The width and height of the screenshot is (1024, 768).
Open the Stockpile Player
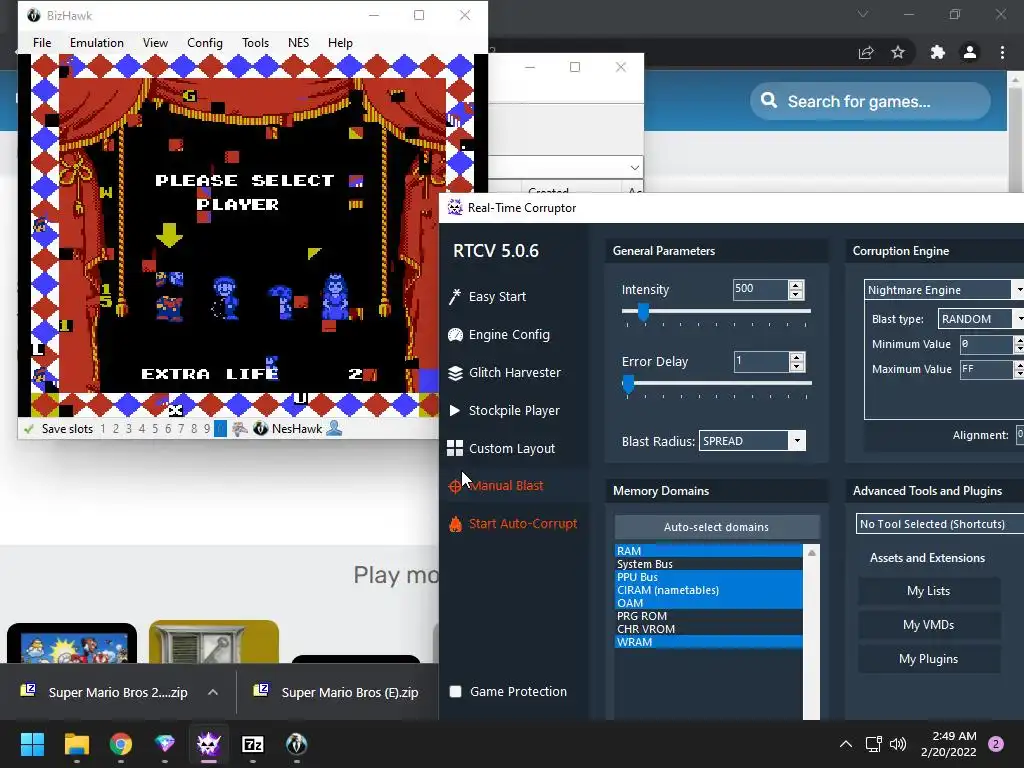click(x=504, y=410)
